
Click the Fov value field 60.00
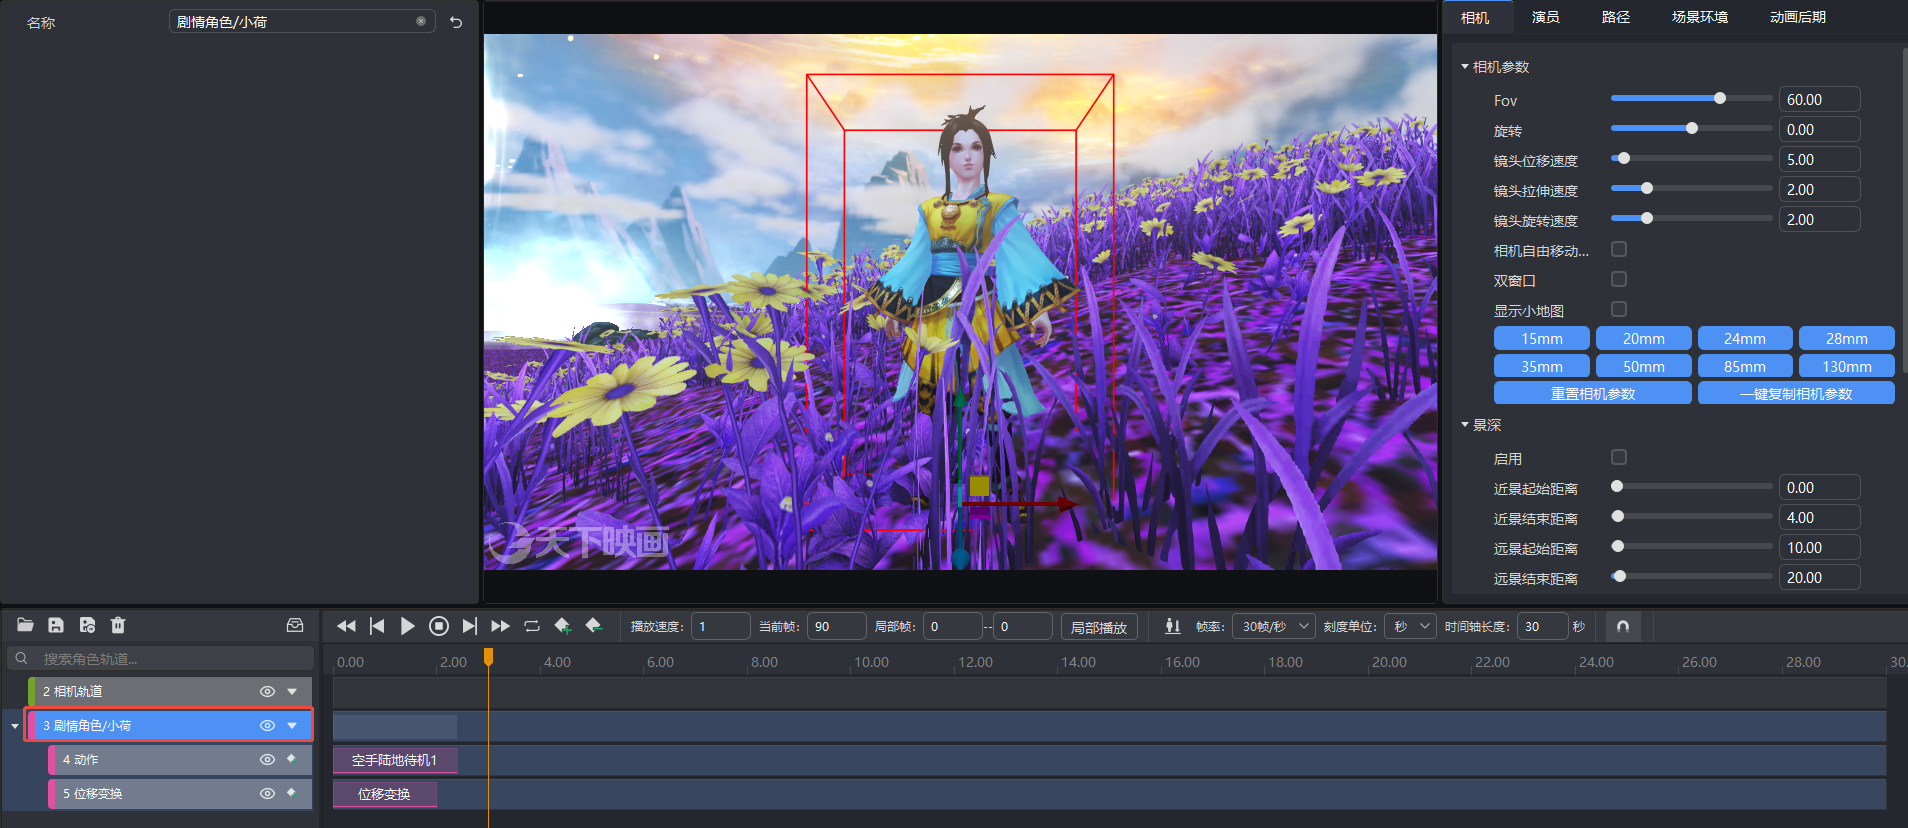click(x=1819, y=99)
